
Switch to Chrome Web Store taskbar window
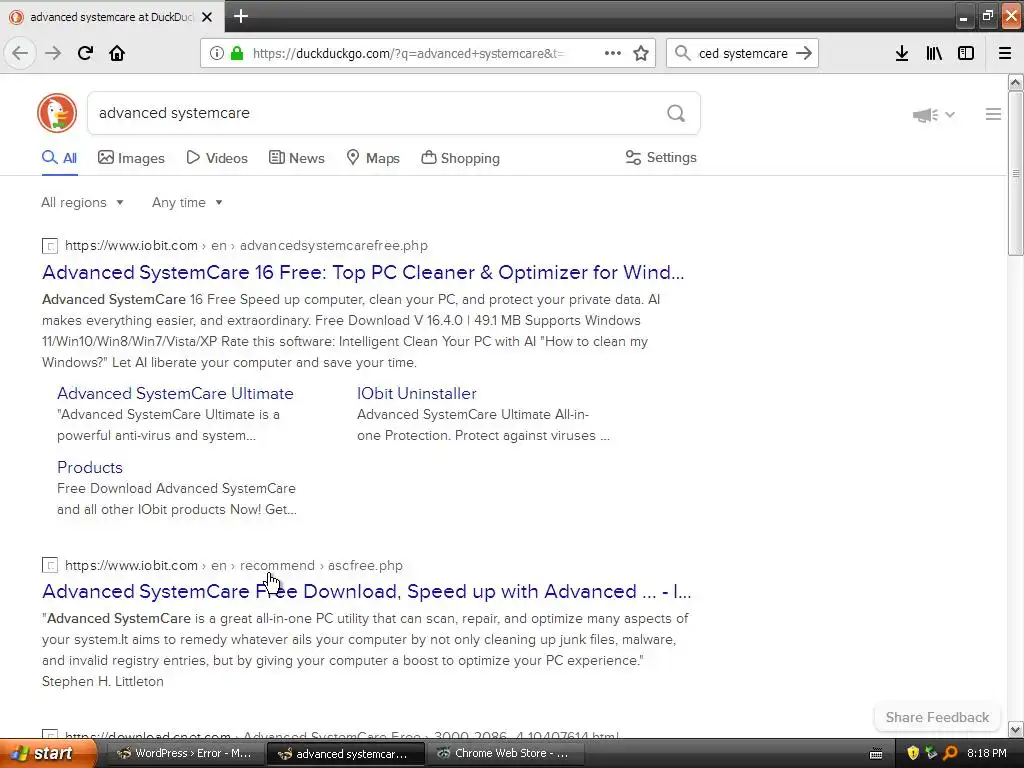coord(504,754)
